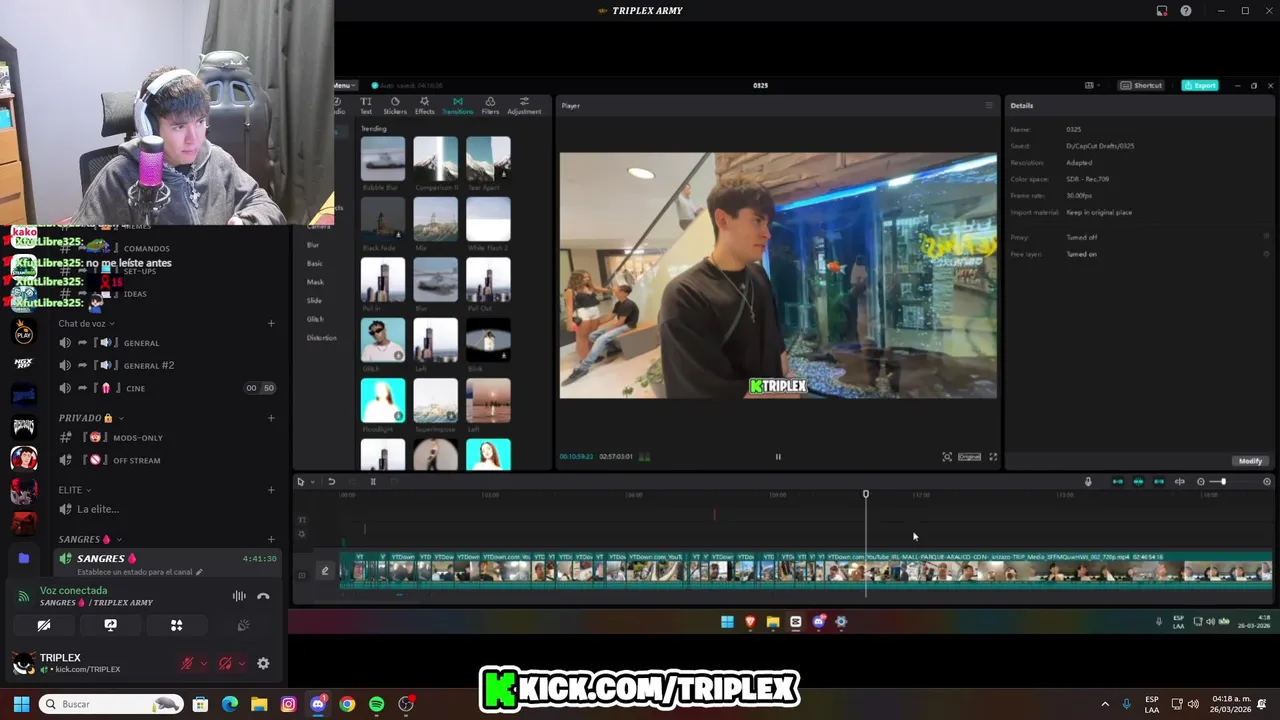Unmute the Discord microphone
This screenshot has width=1280, height=720.
pyautogui.click(x=187, y=663)
